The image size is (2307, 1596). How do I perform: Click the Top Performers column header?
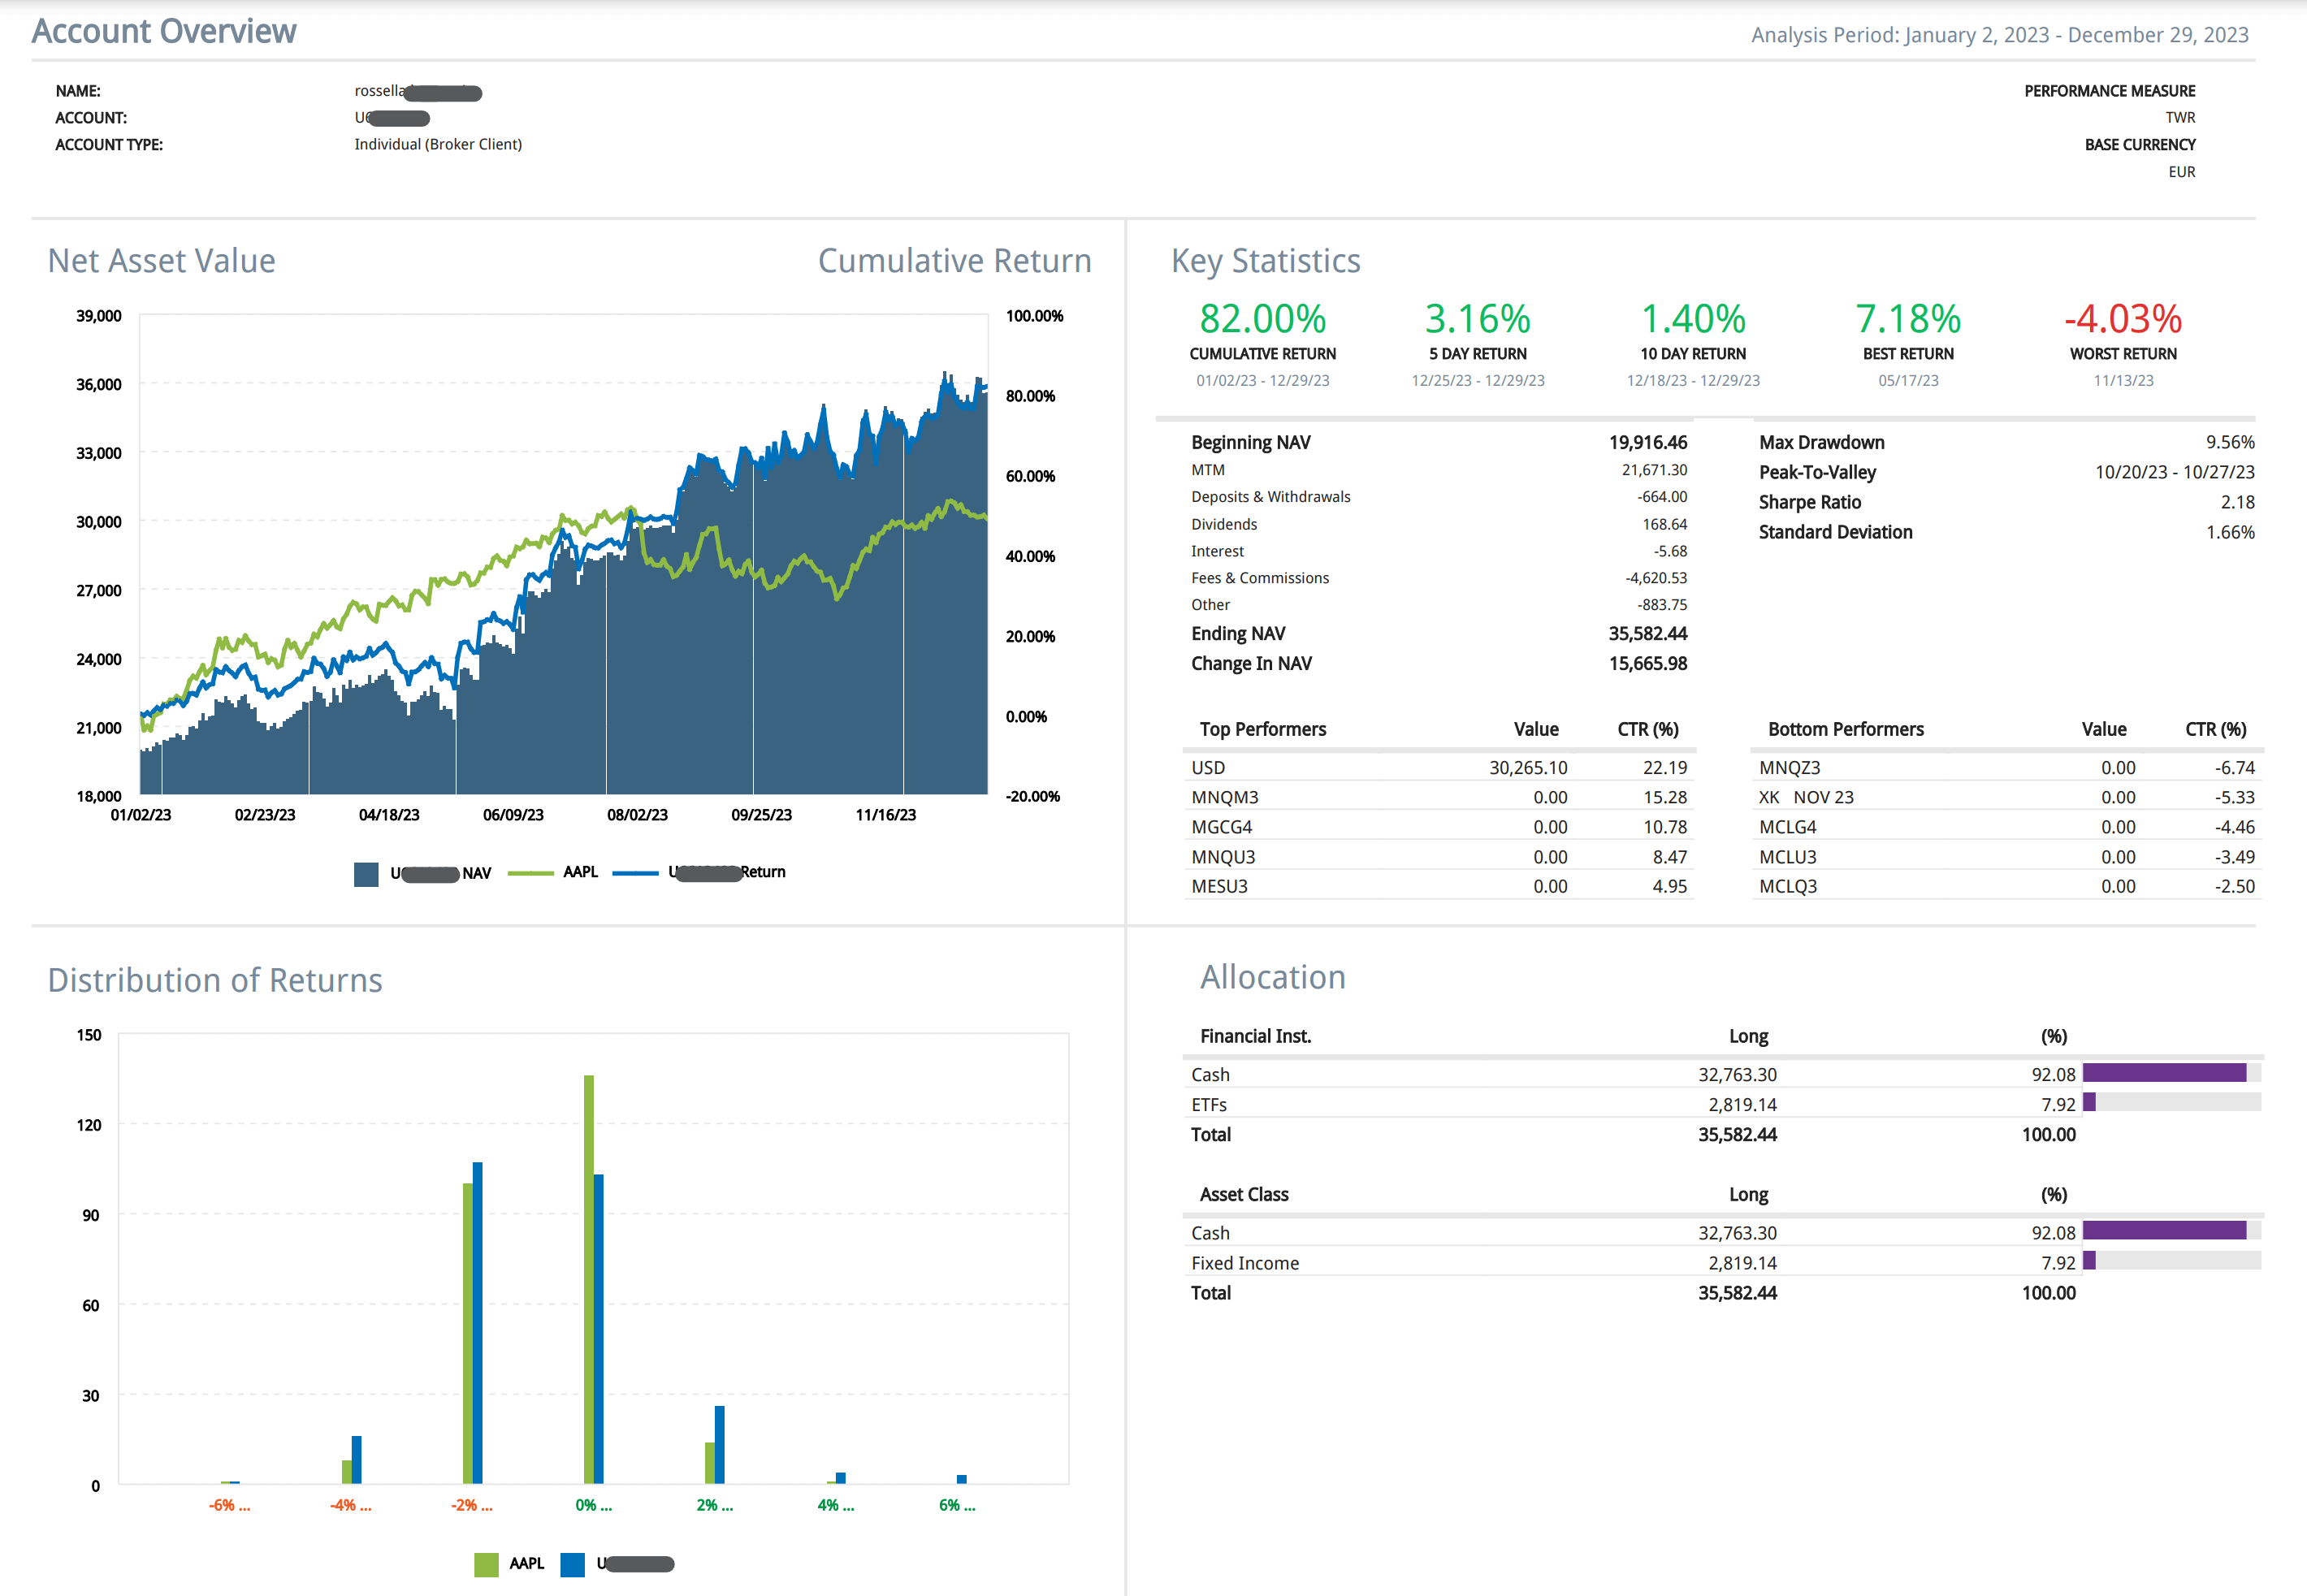pos(1262,729)
